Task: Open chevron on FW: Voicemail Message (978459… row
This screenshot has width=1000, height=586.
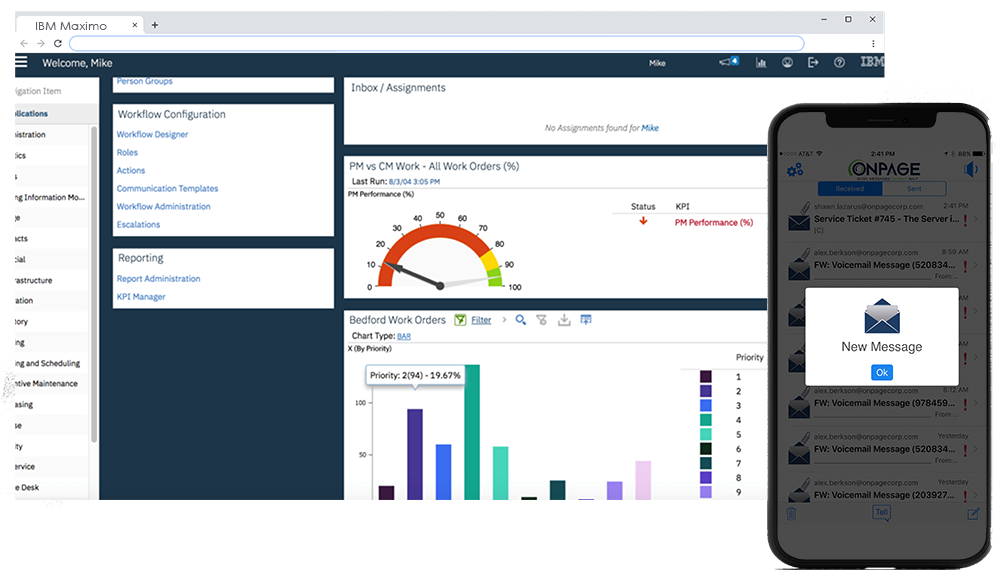Action: point(975,404)
